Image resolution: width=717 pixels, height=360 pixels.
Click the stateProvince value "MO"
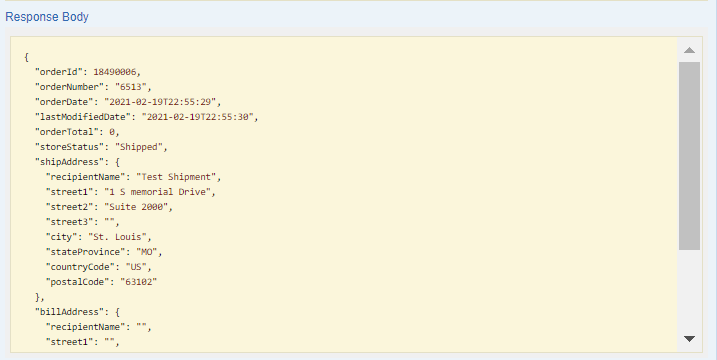point(146,252)
